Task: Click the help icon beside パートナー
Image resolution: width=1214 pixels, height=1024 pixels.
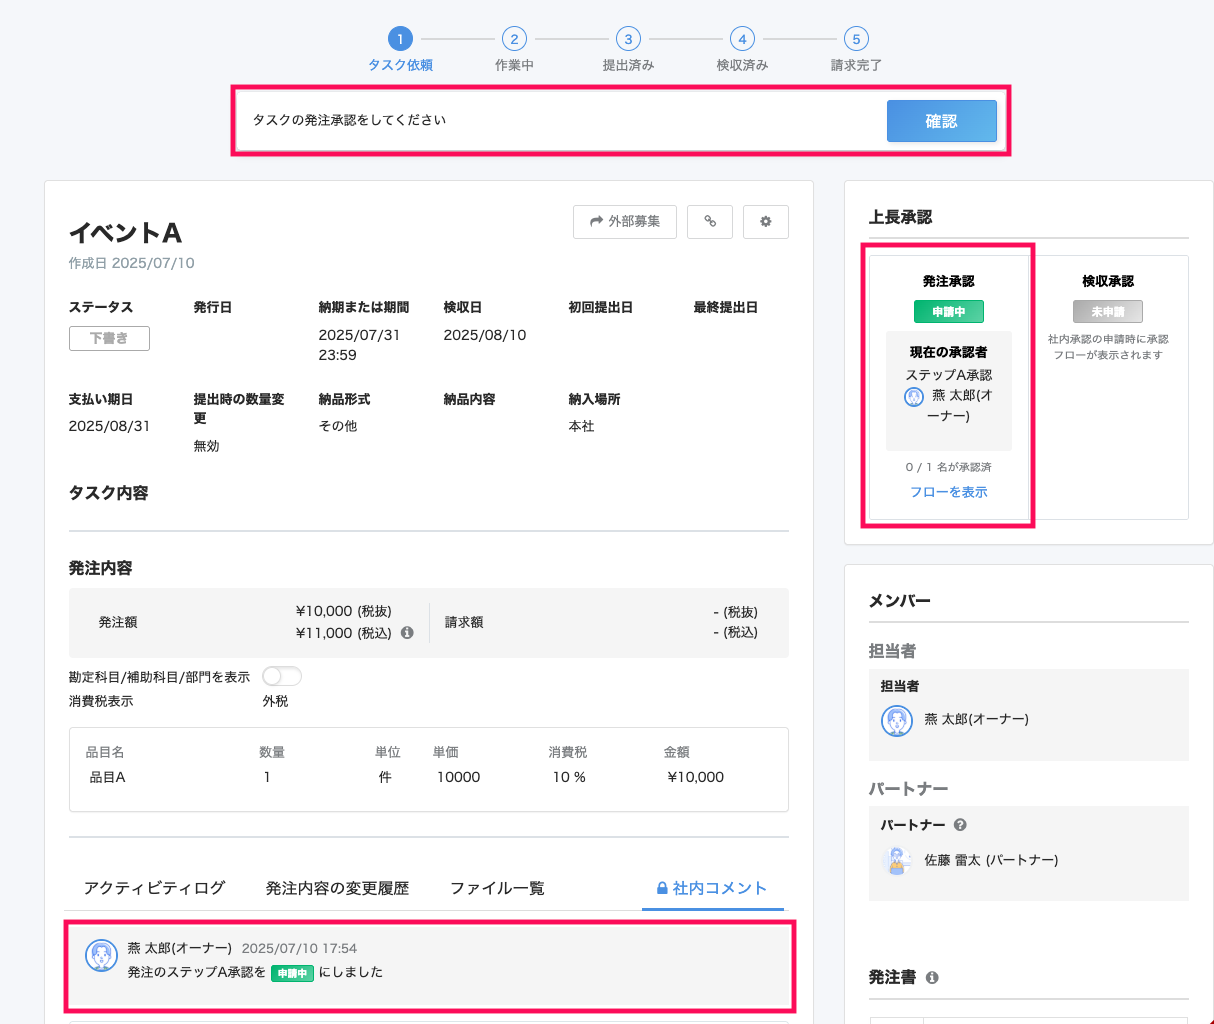Action: click(x=960, y=825)
